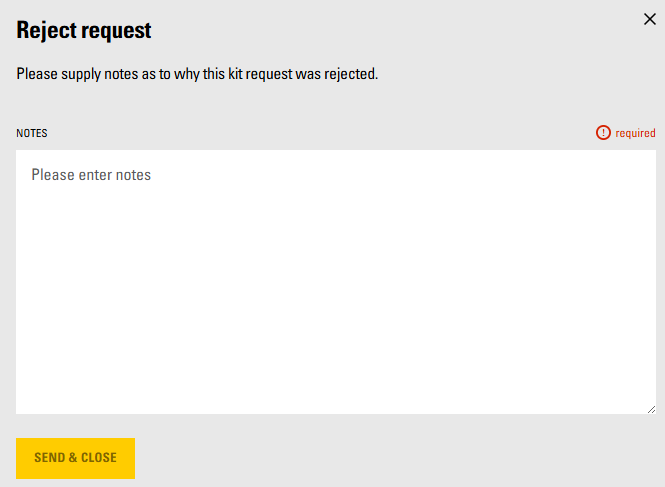Viewport: 665px width, 487px height.
Task: Select the "required" validation message
Action: 635,133
